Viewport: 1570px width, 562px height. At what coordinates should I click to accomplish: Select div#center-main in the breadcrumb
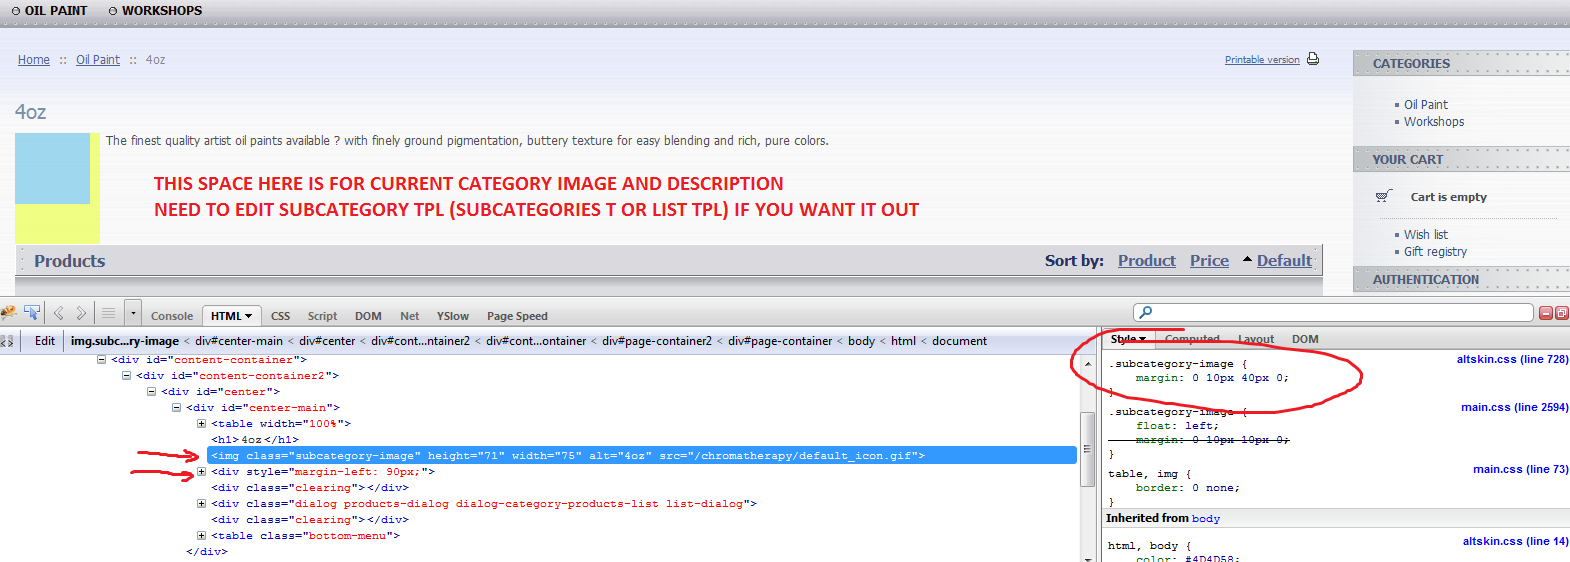(239, 341)
